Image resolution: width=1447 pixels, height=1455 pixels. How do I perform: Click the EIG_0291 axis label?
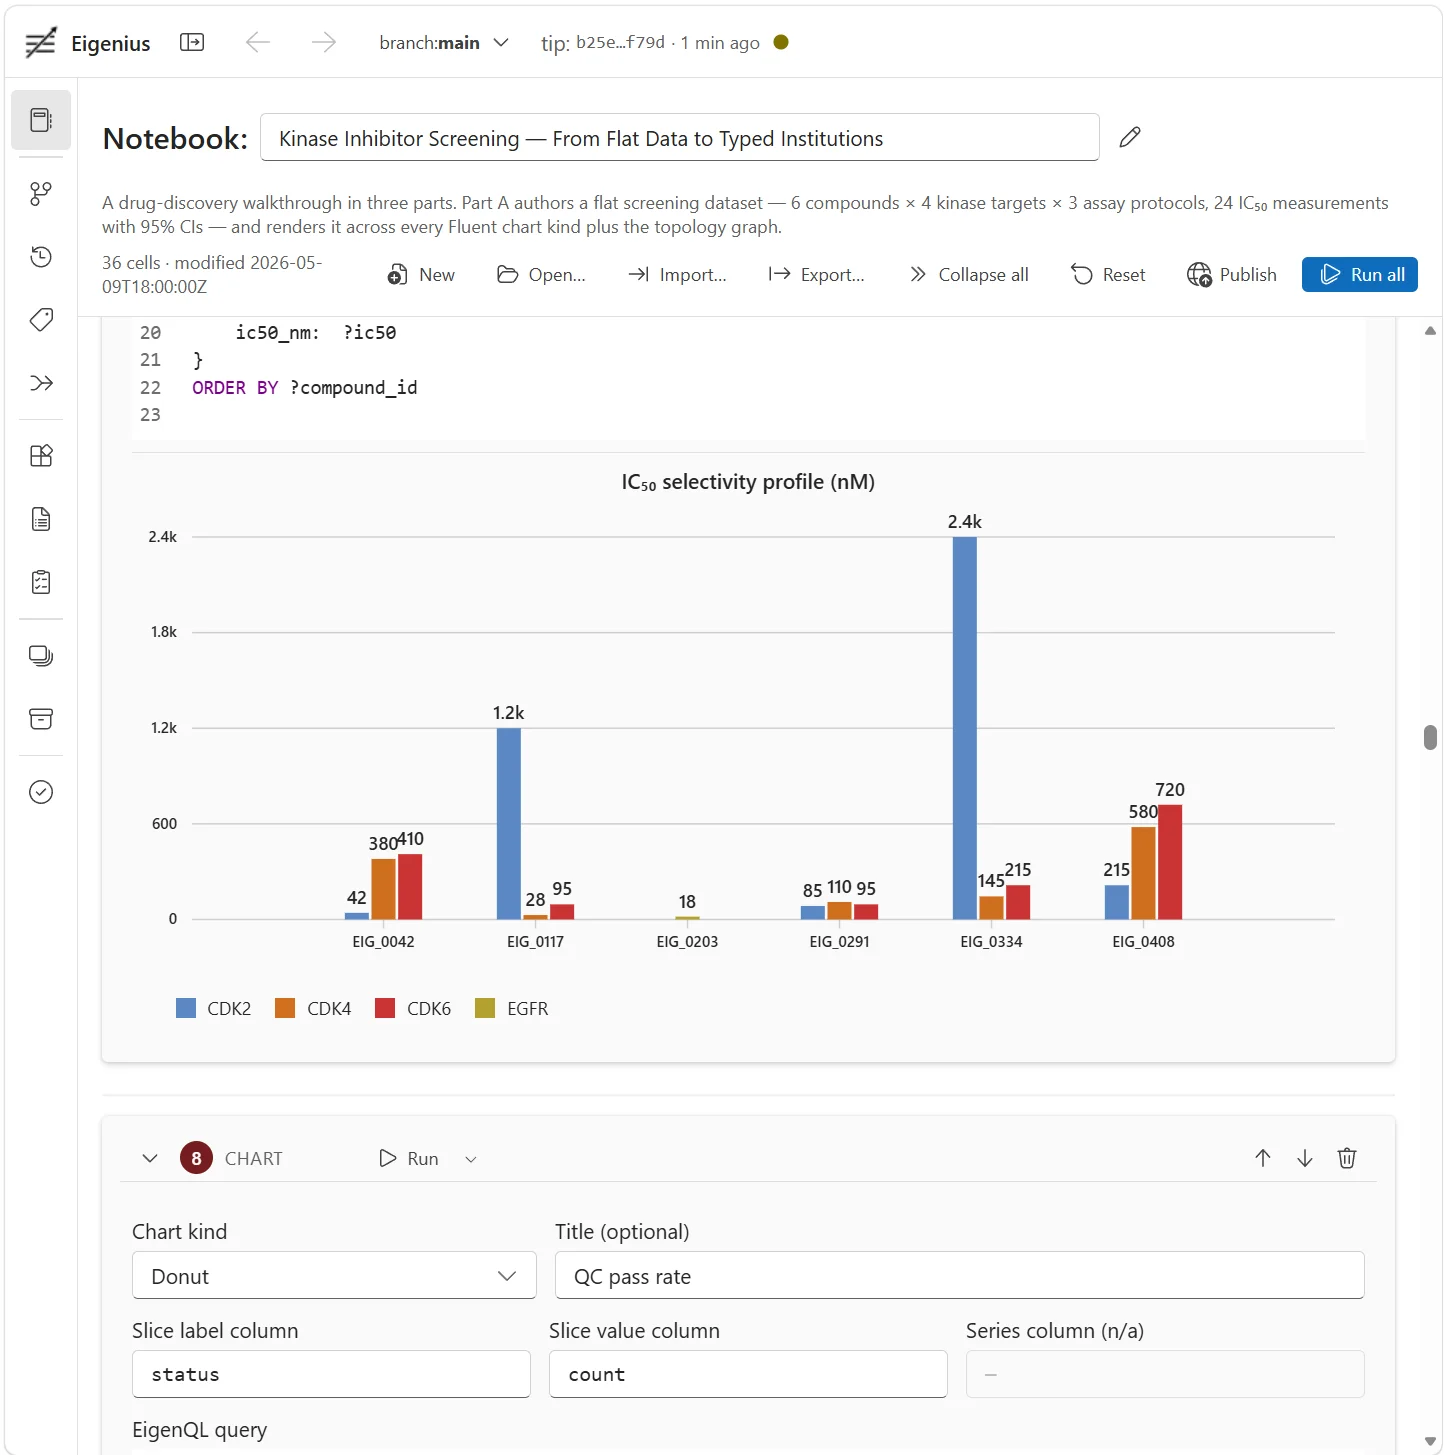coord(839,942)
